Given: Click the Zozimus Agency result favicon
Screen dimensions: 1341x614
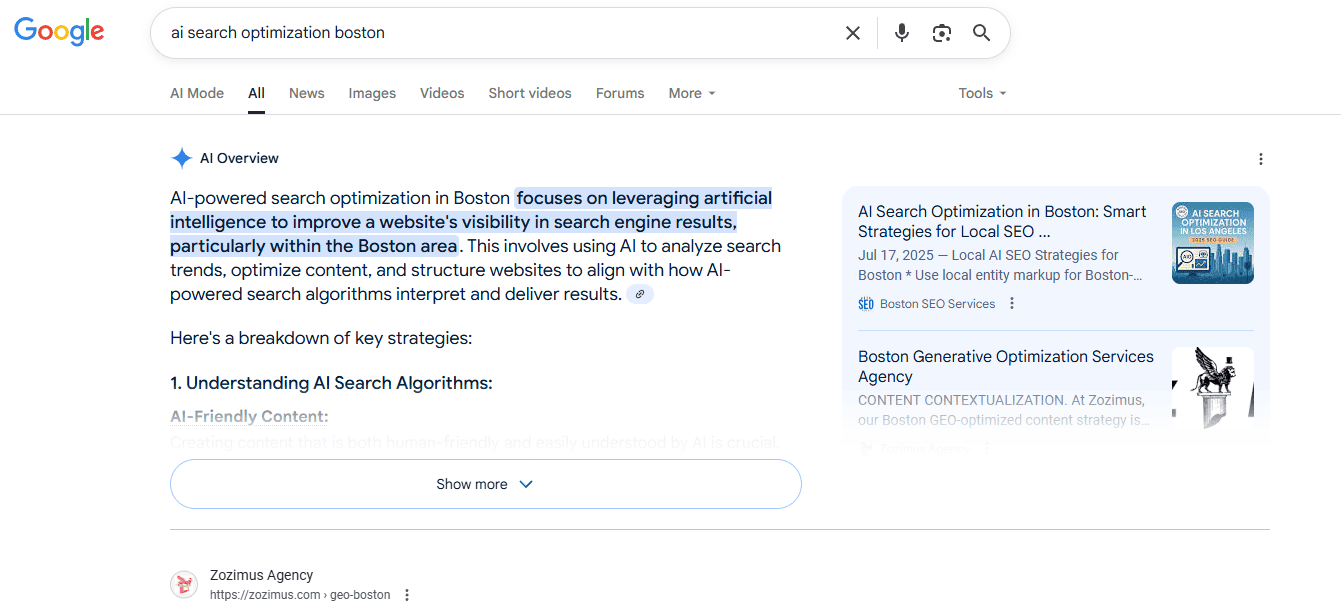Looking at the screenshot, I should click(184, 584).
